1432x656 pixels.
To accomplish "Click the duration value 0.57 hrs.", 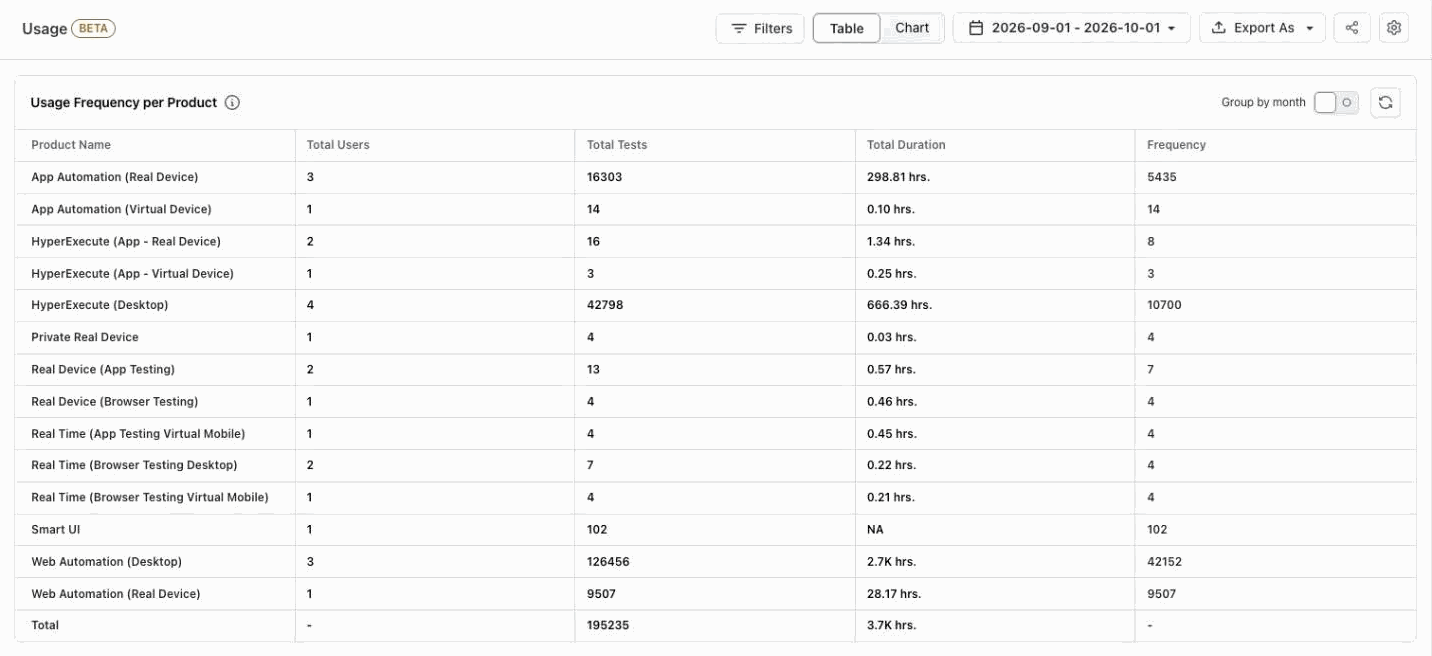I will coord(891,369).
